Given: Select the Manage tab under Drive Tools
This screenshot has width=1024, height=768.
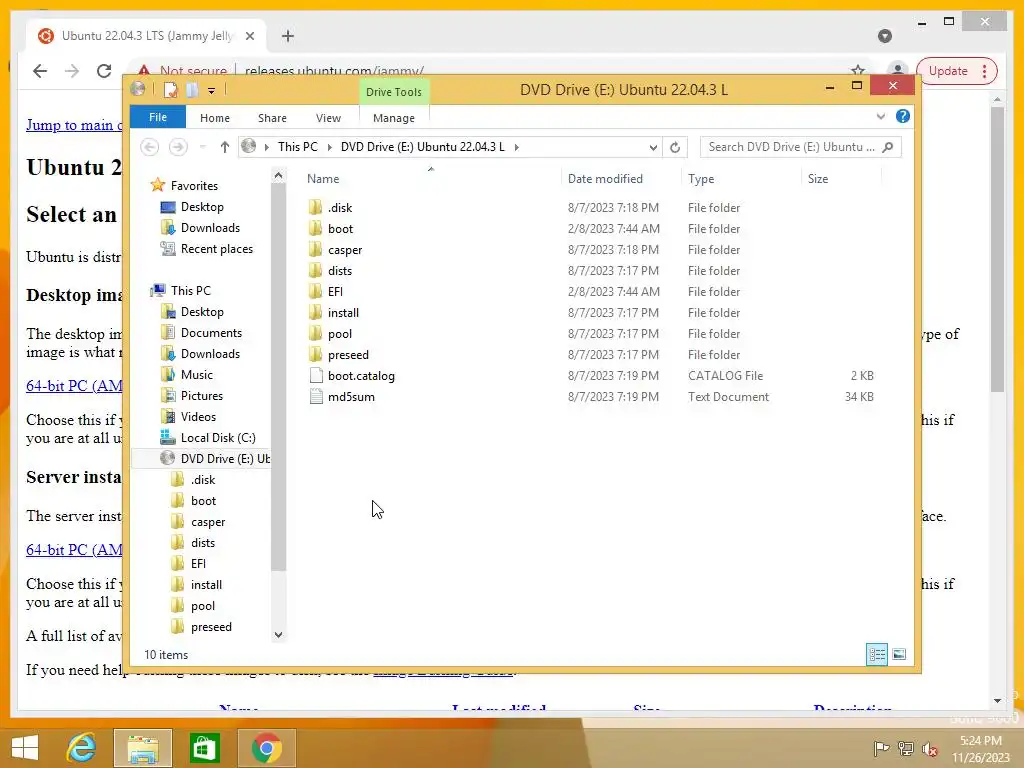Looking at the screenshot, I should [x=394, y=118].
